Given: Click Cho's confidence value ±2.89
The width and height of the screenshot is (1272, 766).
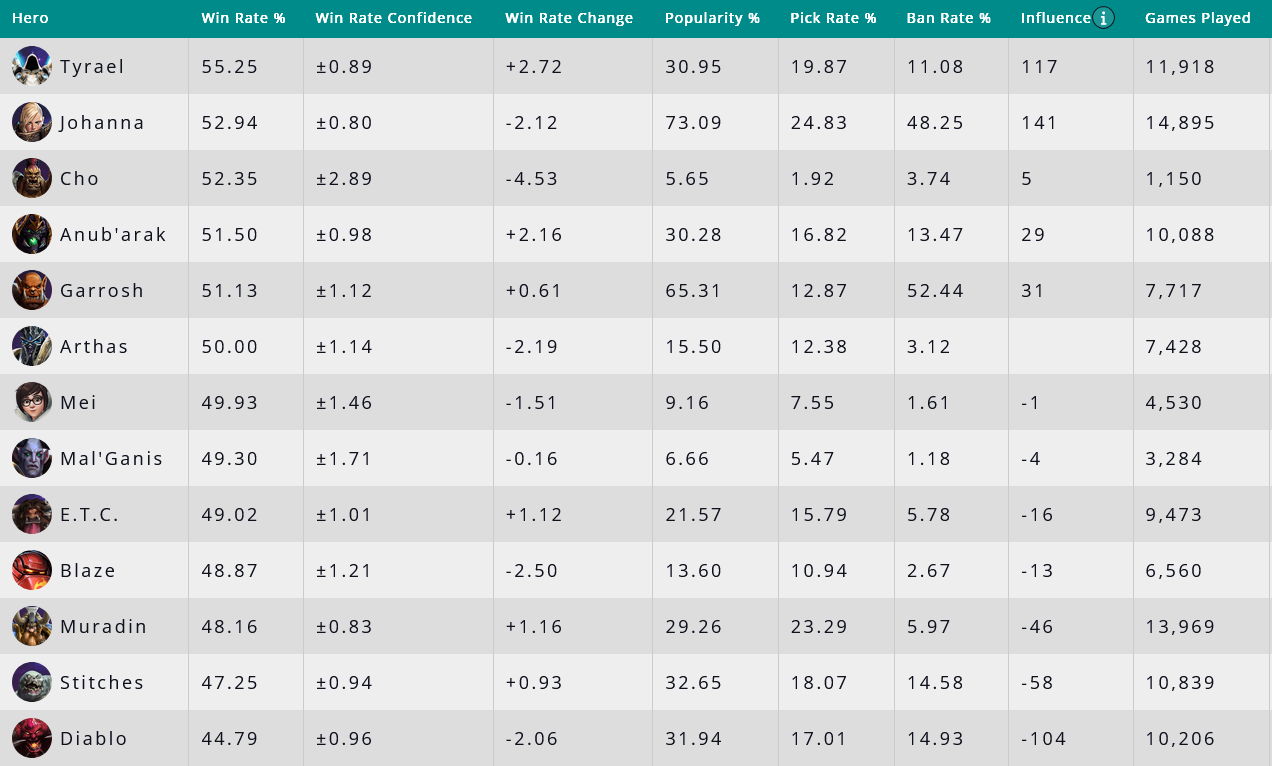Looking at the screenshot, I should (344, 179).
